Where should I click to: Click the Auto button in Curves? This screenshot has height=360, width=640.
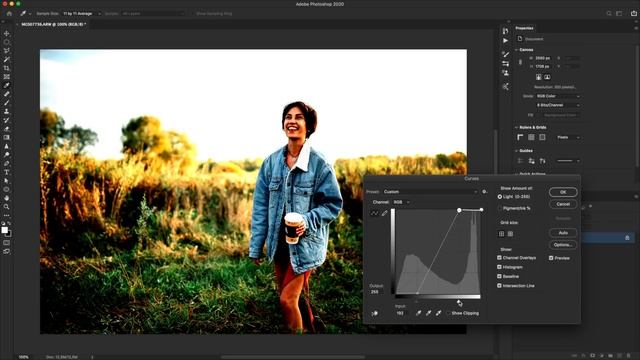point(563,233)
